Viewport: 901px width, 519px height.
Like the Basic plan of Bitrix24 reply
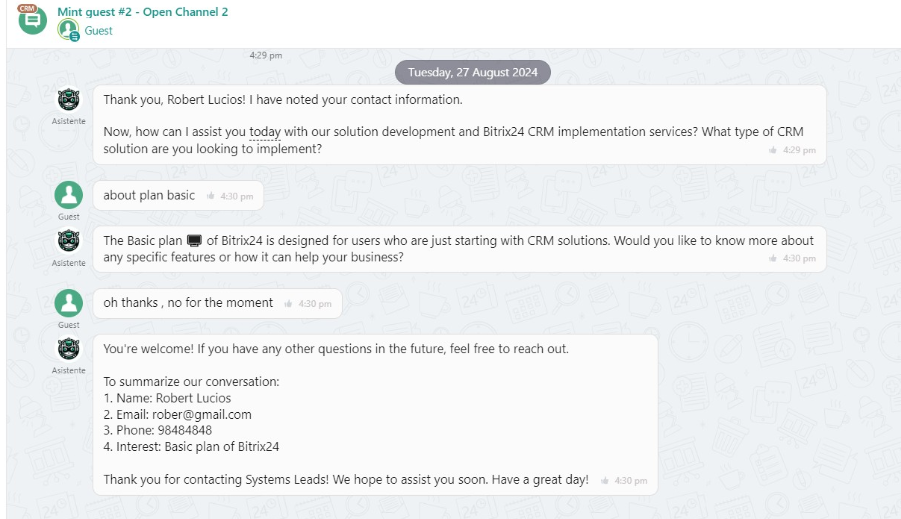(x=773, y=259)
